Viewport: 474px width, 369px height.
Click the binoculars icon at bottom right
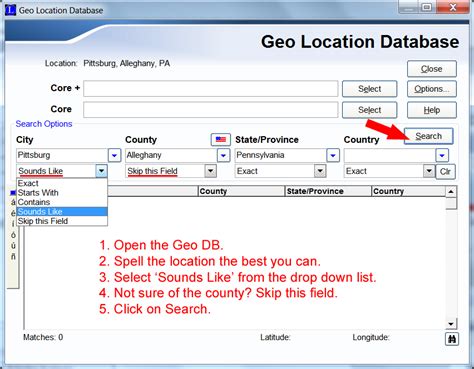click(x=452, y=339)
